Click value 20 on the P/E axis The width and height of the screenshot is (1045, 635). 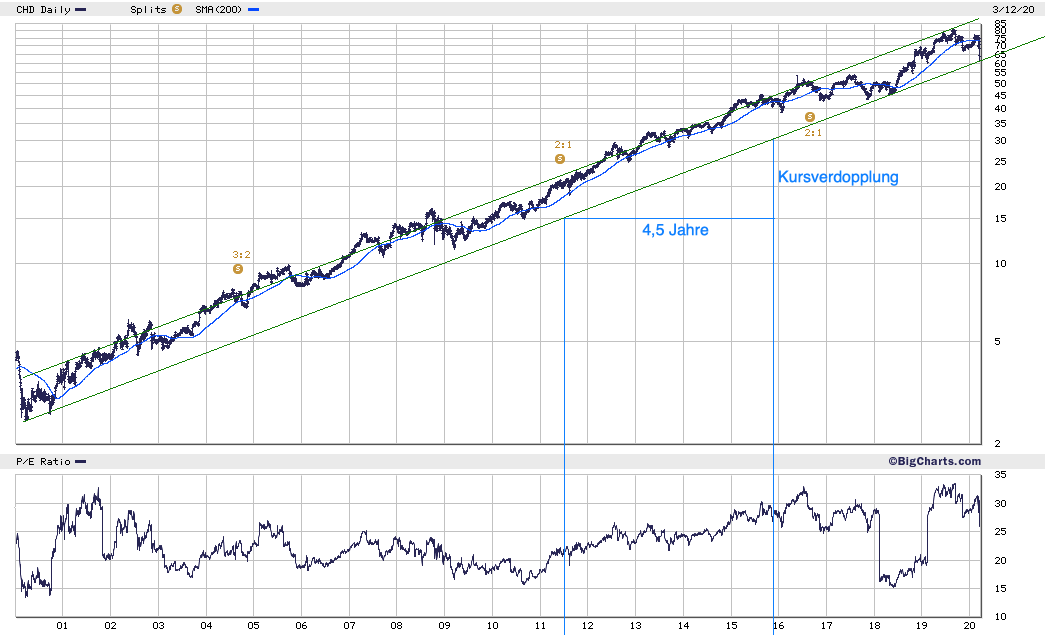[x=1000, y=560]
